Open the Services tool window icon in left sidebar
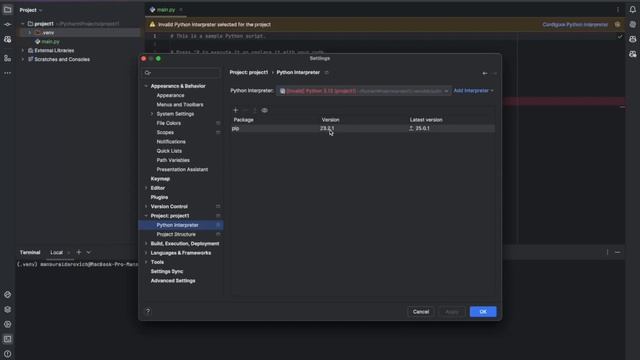The image size is (640, 360). pos(7,324)
